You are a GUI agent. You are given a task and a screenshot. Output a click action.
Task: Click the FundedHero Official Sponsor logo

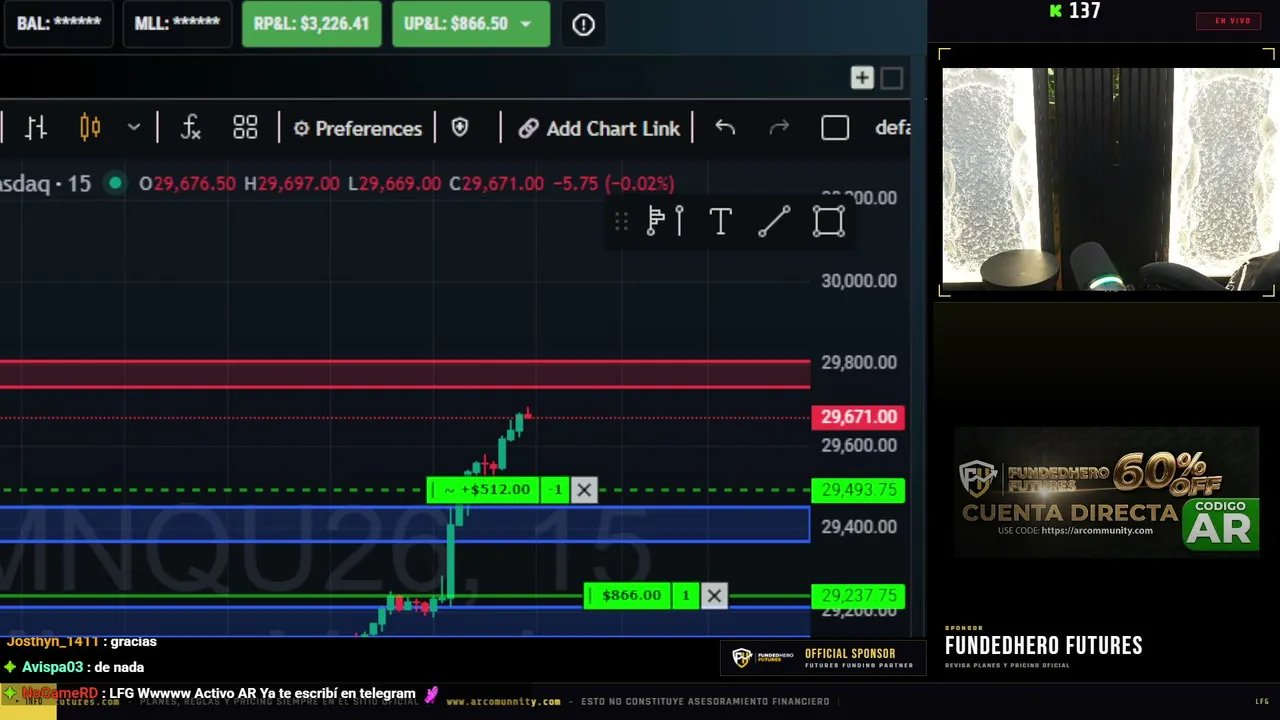(x=822, y=658)
